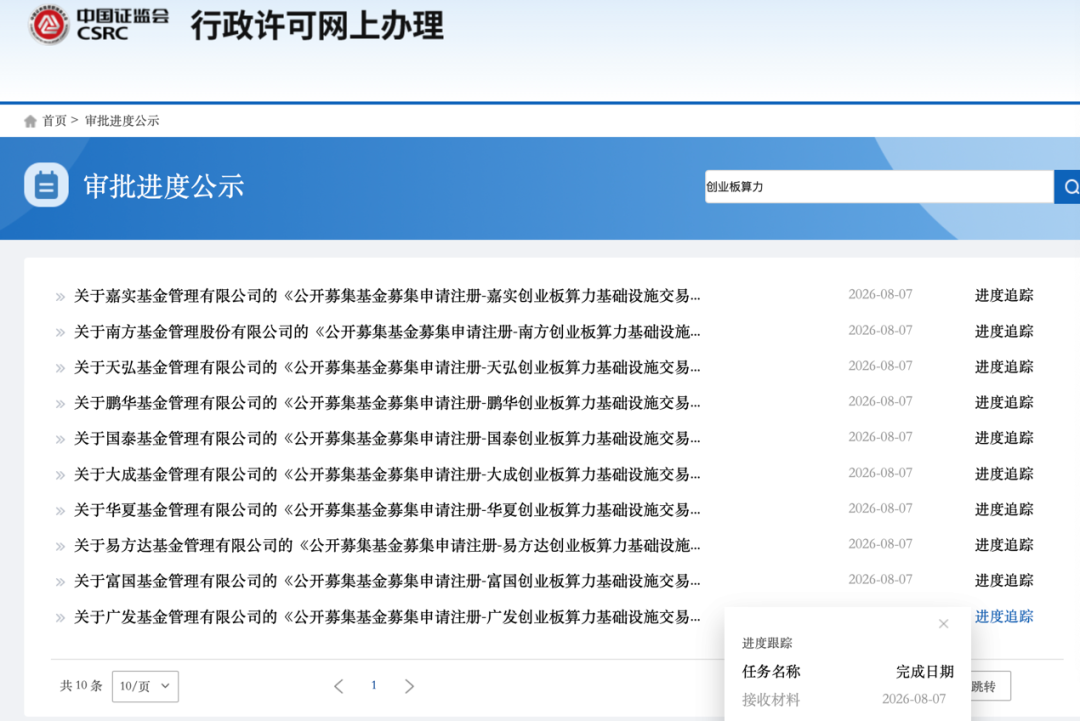The image size is (1080, 721).
Task: Click the 2026-08-07 date in 嘉实基金 row
Action: [x=880, y=295]
